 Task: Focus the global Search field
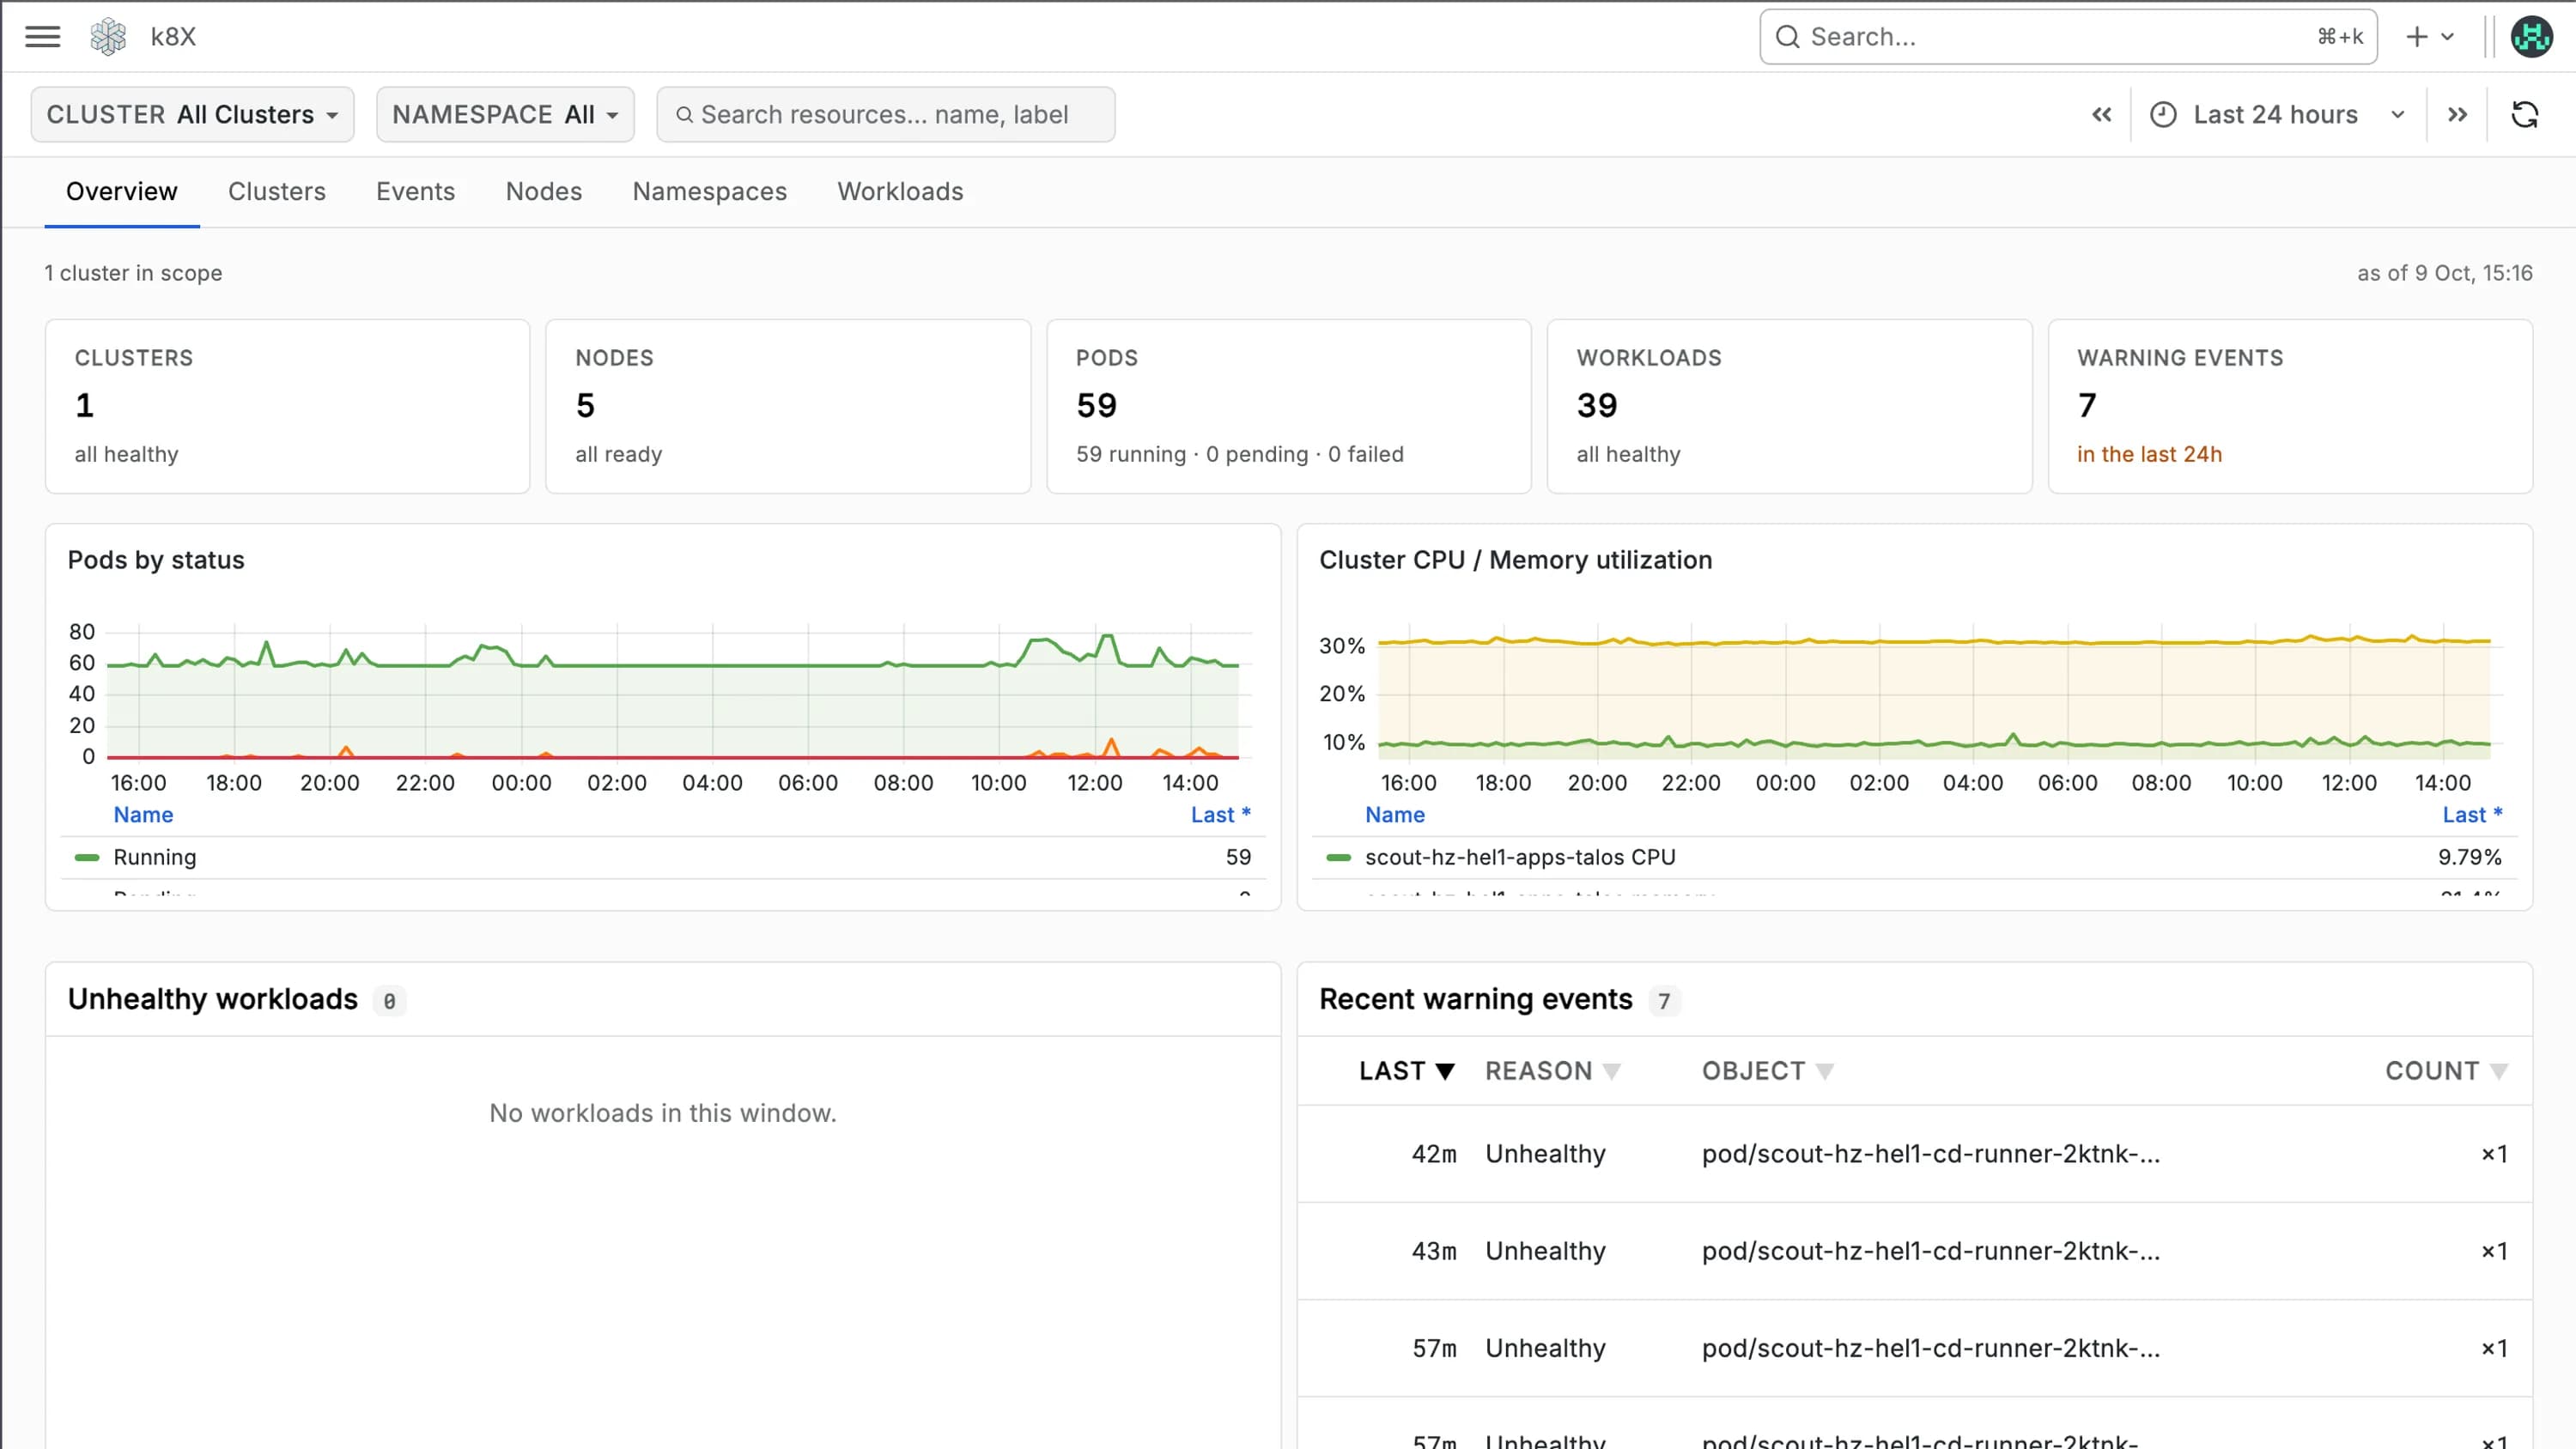2068,37
